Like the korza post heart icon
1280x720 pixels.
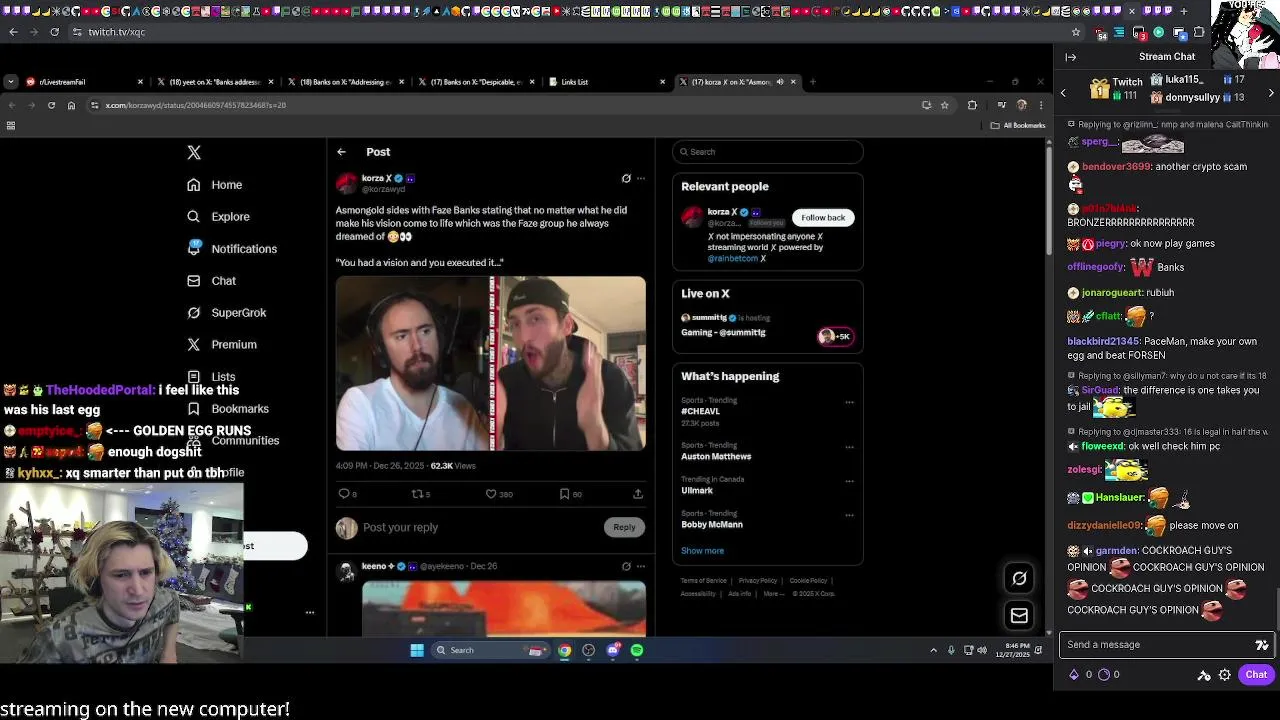[x=491, y=494]
